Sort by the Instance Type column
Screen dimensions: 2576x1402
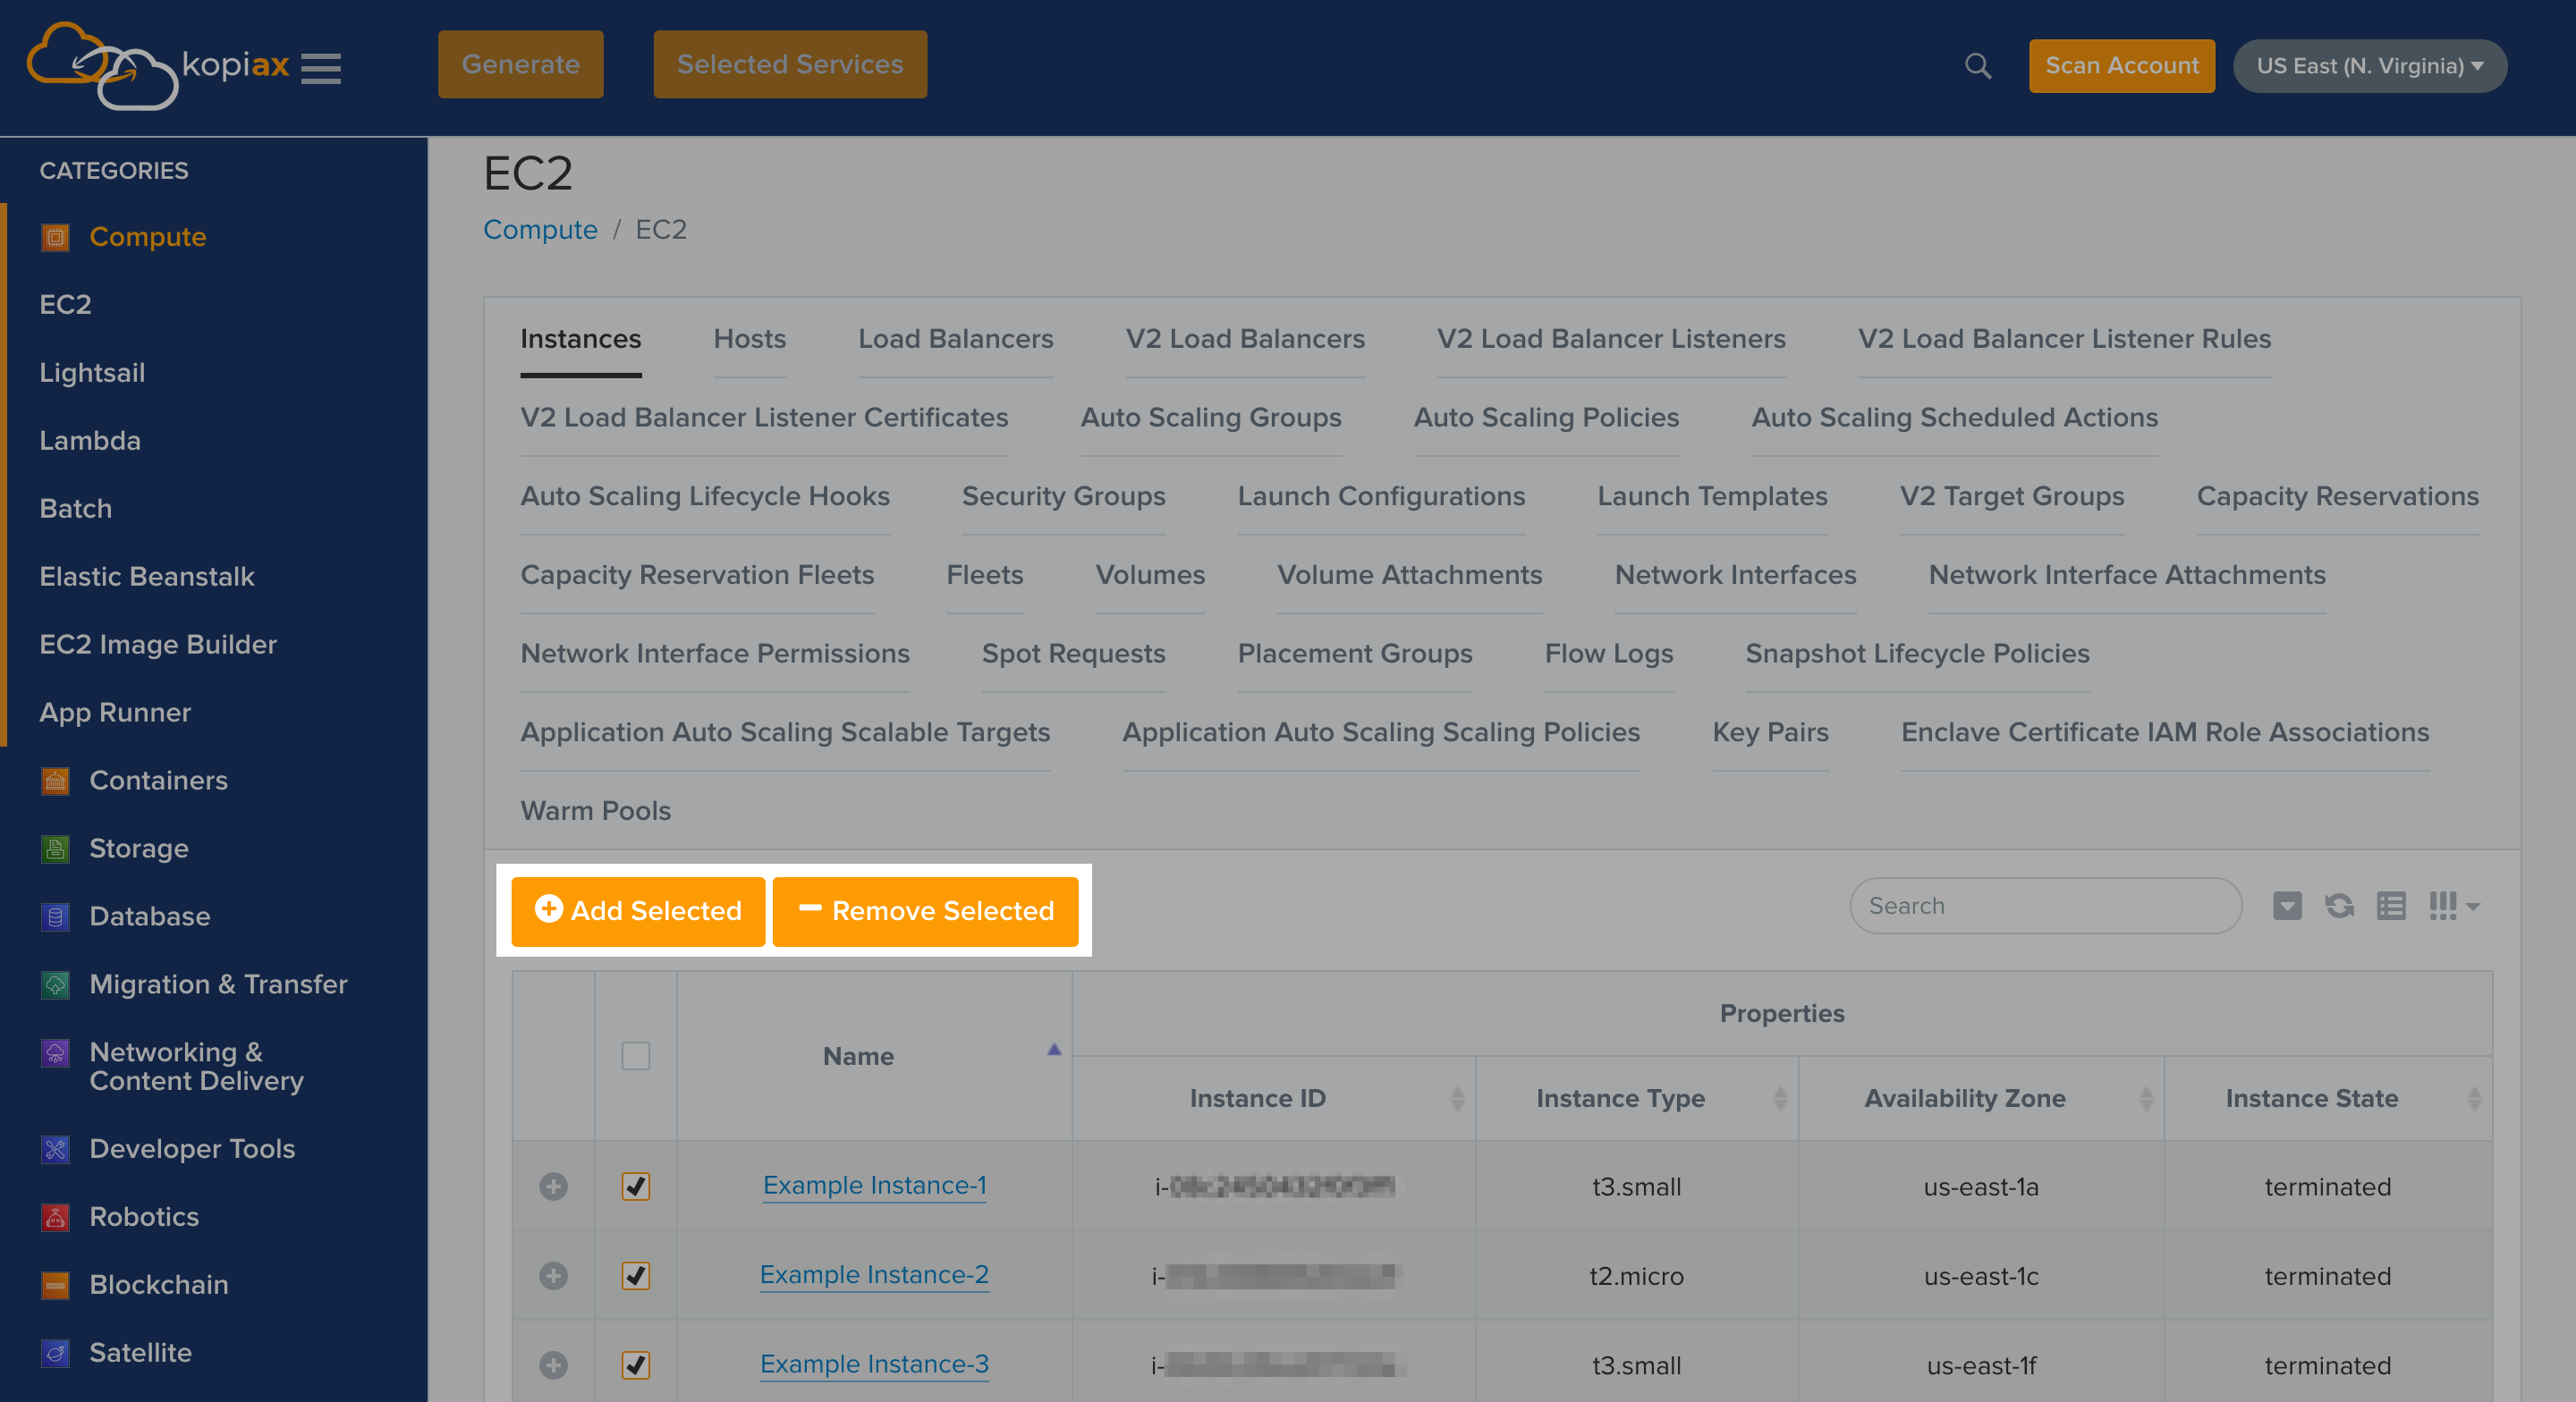(1636, 1098)
